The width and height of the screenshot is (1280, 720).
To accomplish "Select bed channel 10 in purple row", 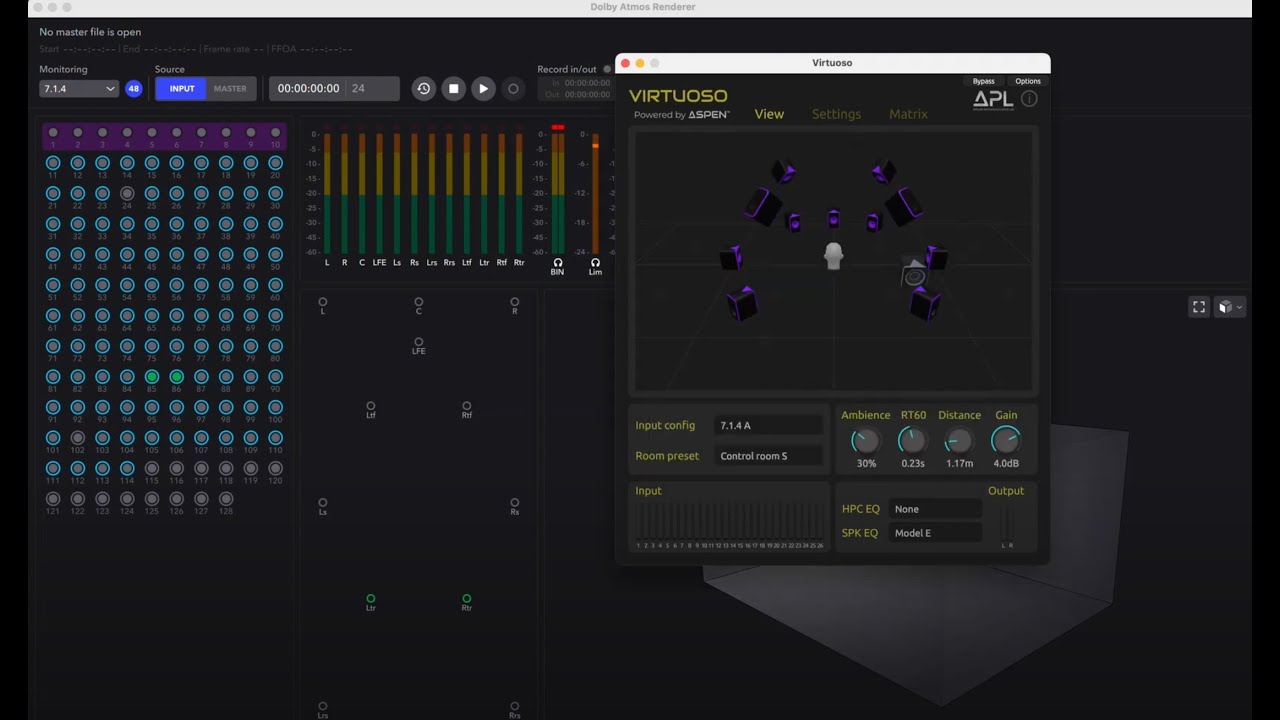I will [x=275, y=133].
